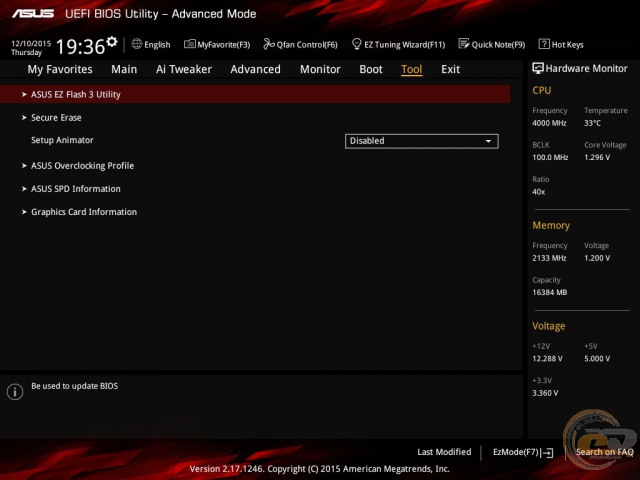Open the Ai Tweaker tab
Image resolution: width=640 pixels, height=480 pixels.
click(184, 69)
